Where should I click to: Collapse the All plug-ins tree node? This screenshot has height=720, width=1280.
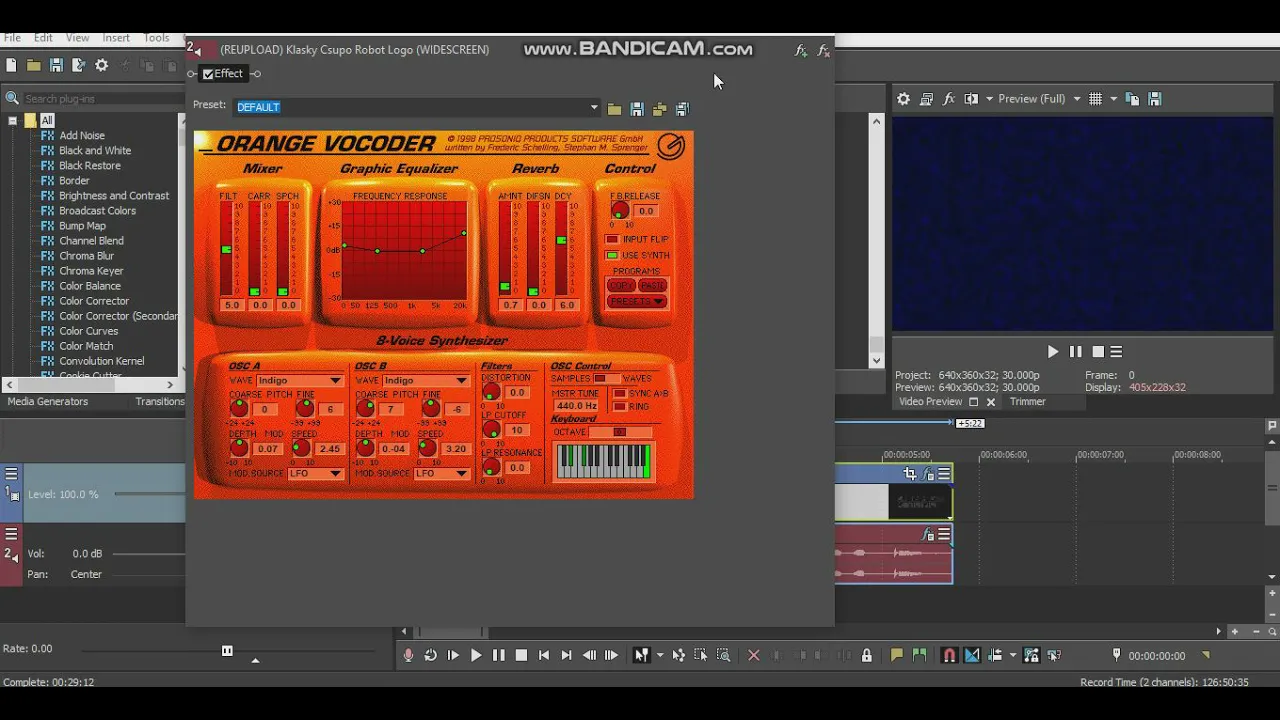[x=13, y=121]
